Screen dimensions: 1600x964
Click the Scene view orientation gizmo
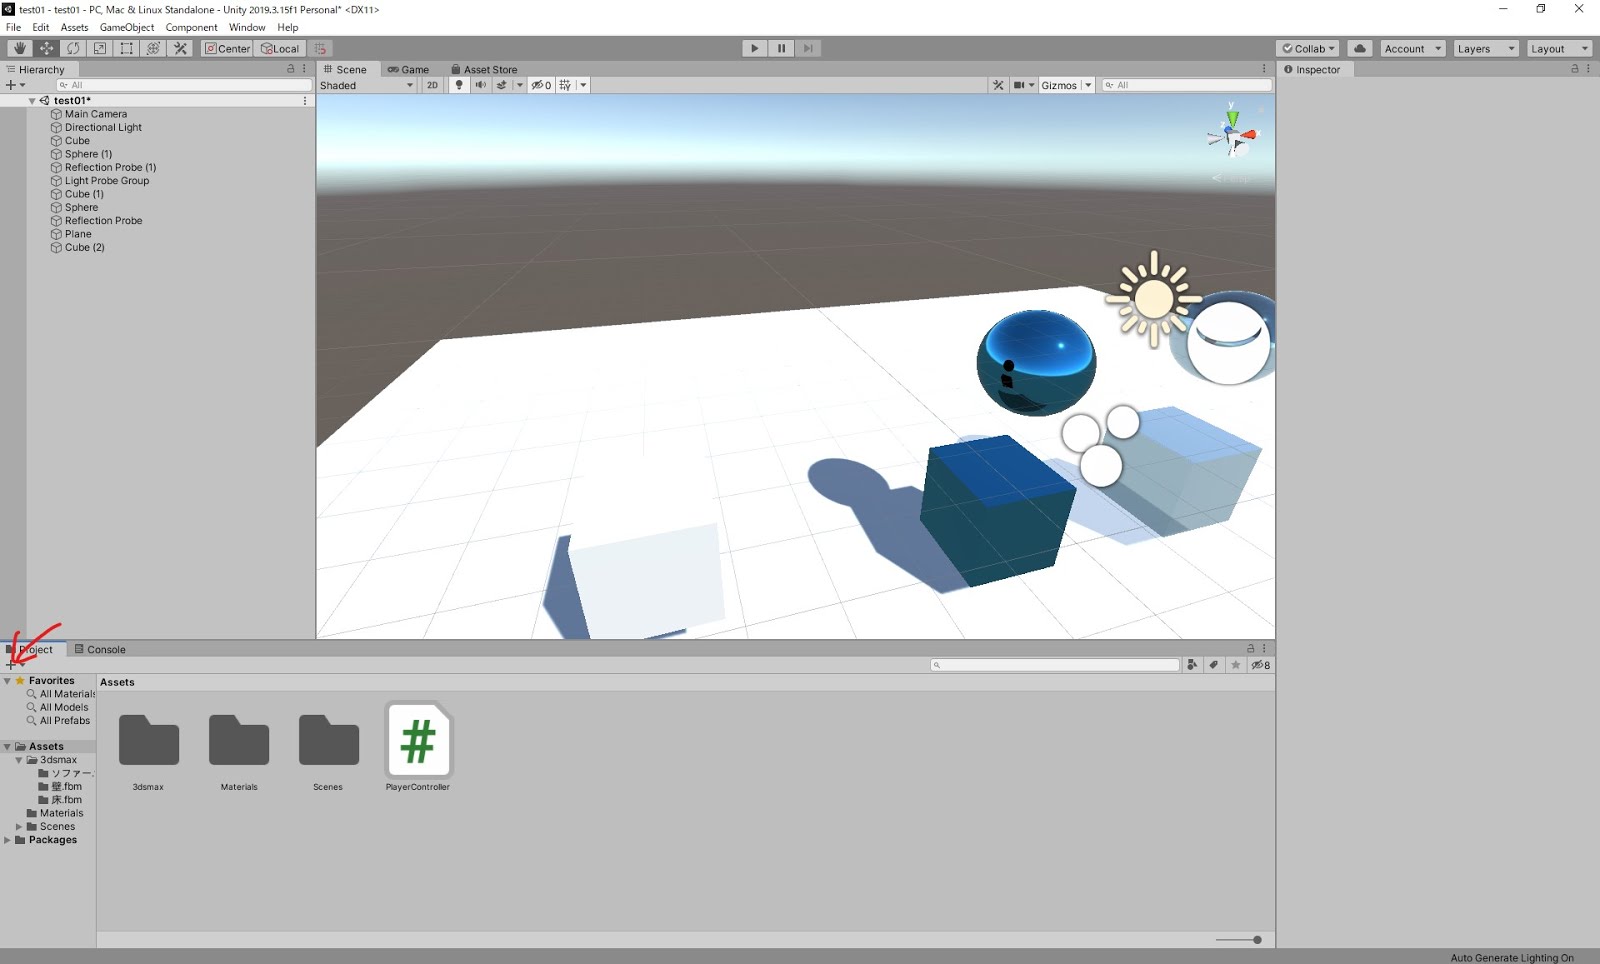[x=1233, y=135]
